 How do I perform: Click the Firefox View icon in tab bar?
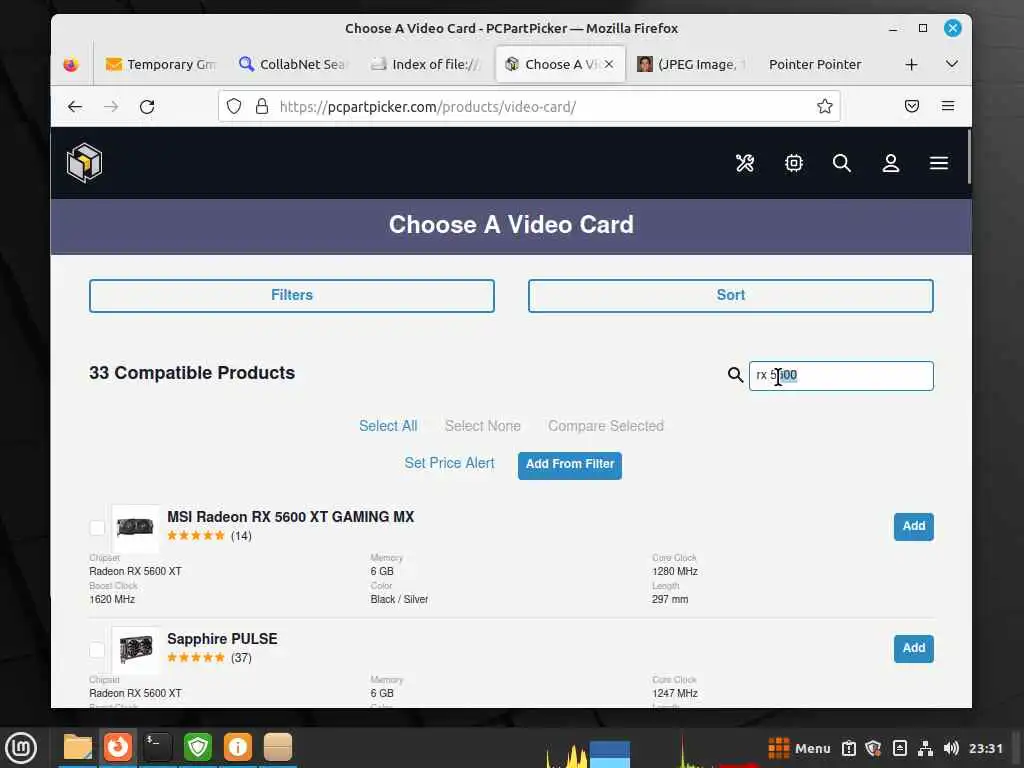71,64
